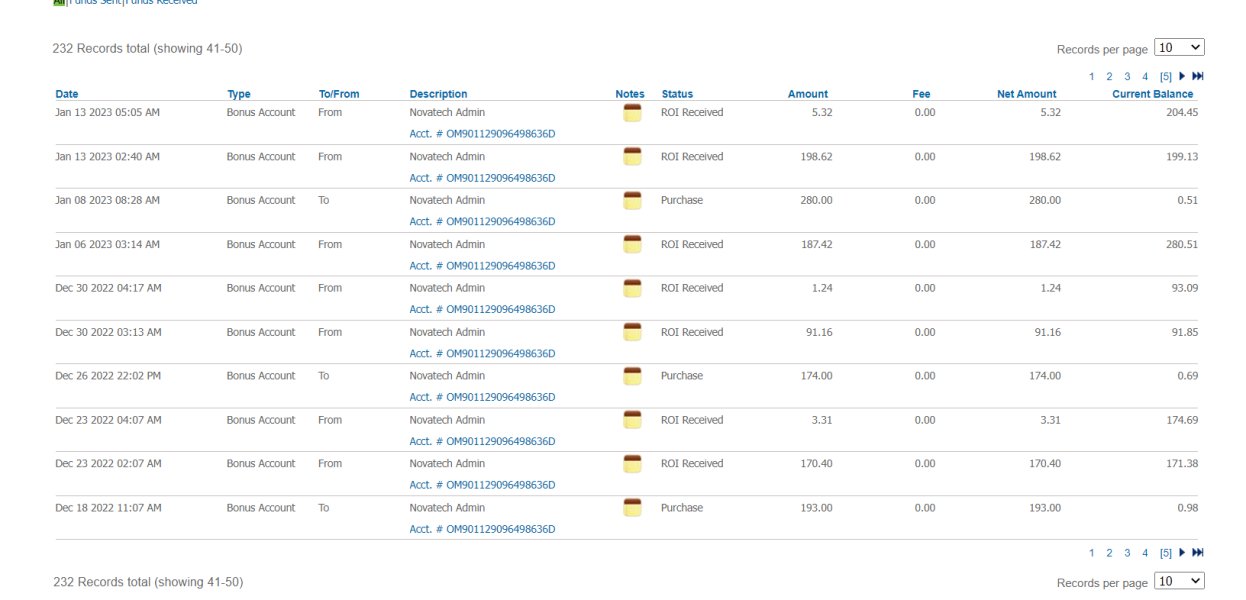The image size is (1246, 600).
Task: Sort by the Date column header
Action: click(x=67, y=94)
